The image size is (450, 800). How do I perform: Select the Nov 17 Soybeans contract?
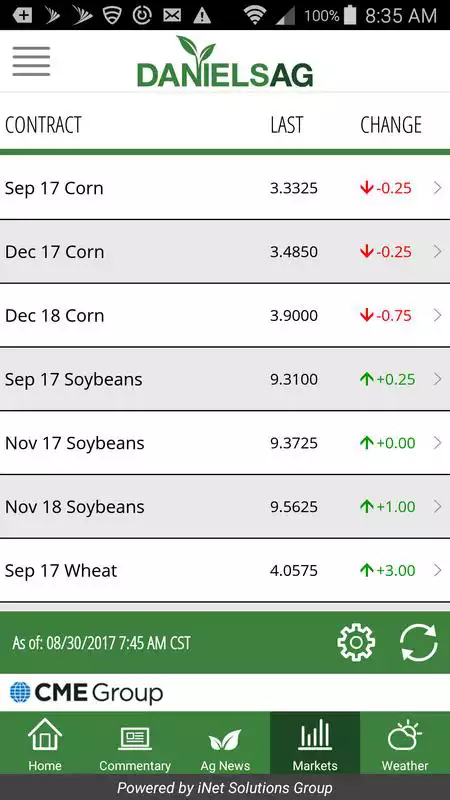(225, 443)
